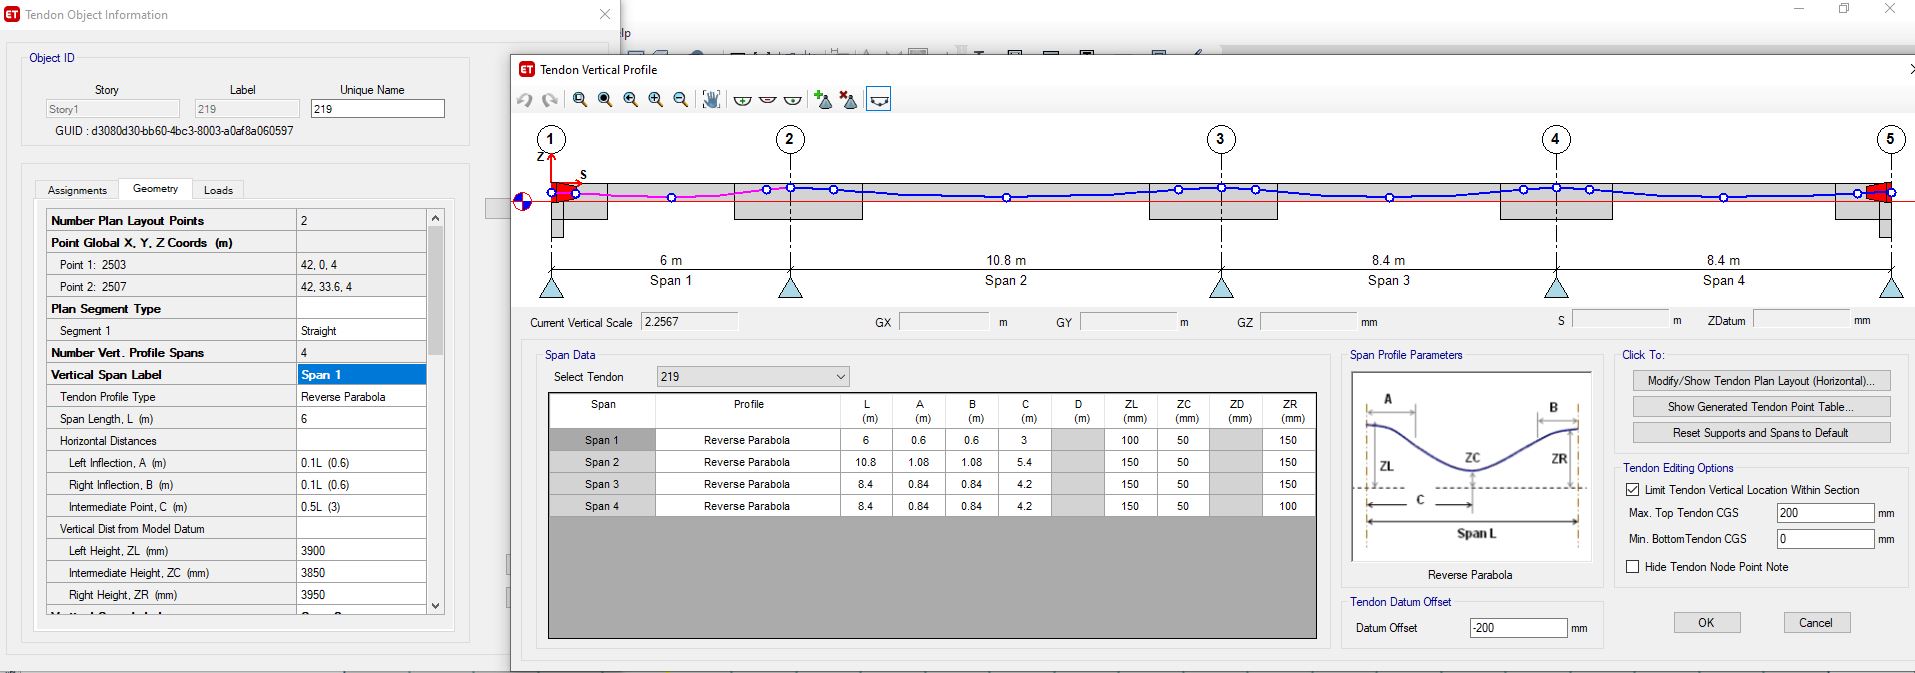The width and height of the screenshot is (1915, 673).
Task: Click the Intermediate Height ZC value 3850
Action: coord(361,573)
